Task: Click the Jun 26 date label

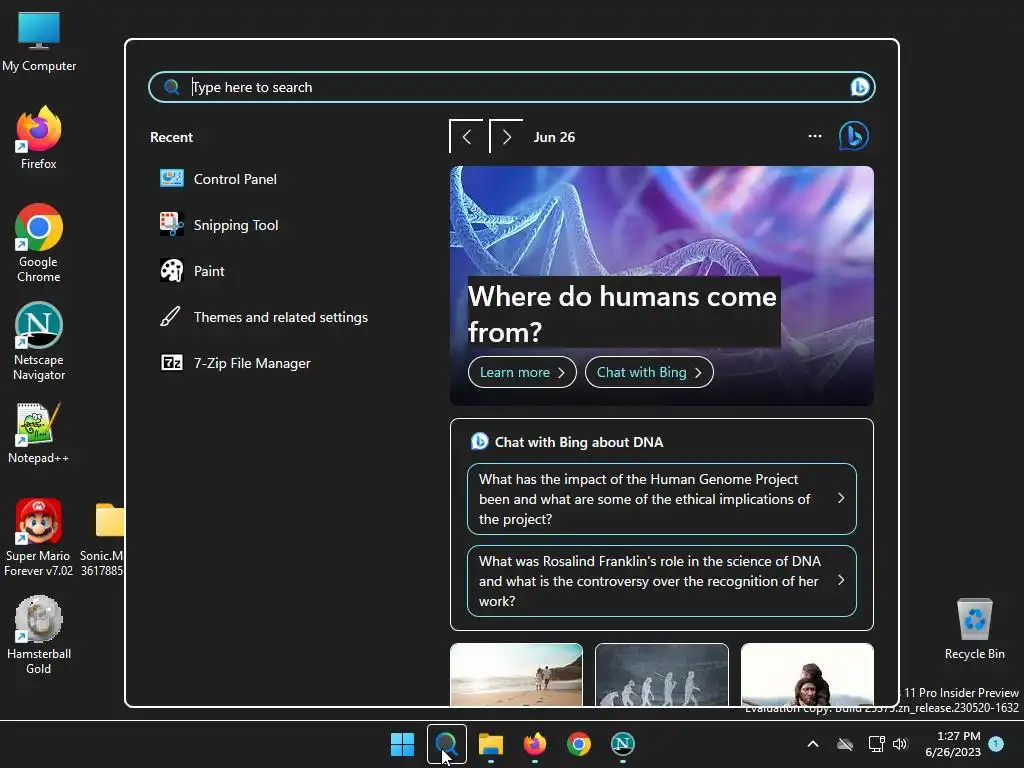Action: tap(554, 137)
